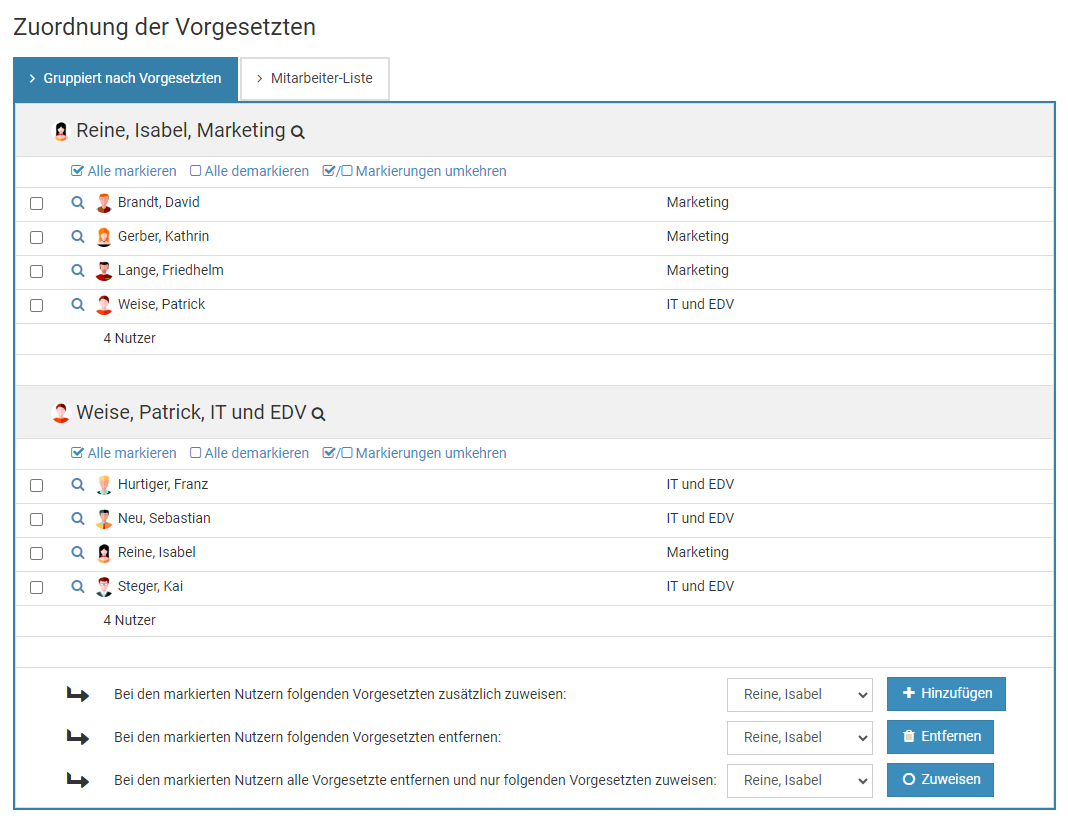Click the Entfernen button
Viewport: 1068px width, 825px height.
tap(939, 737)
